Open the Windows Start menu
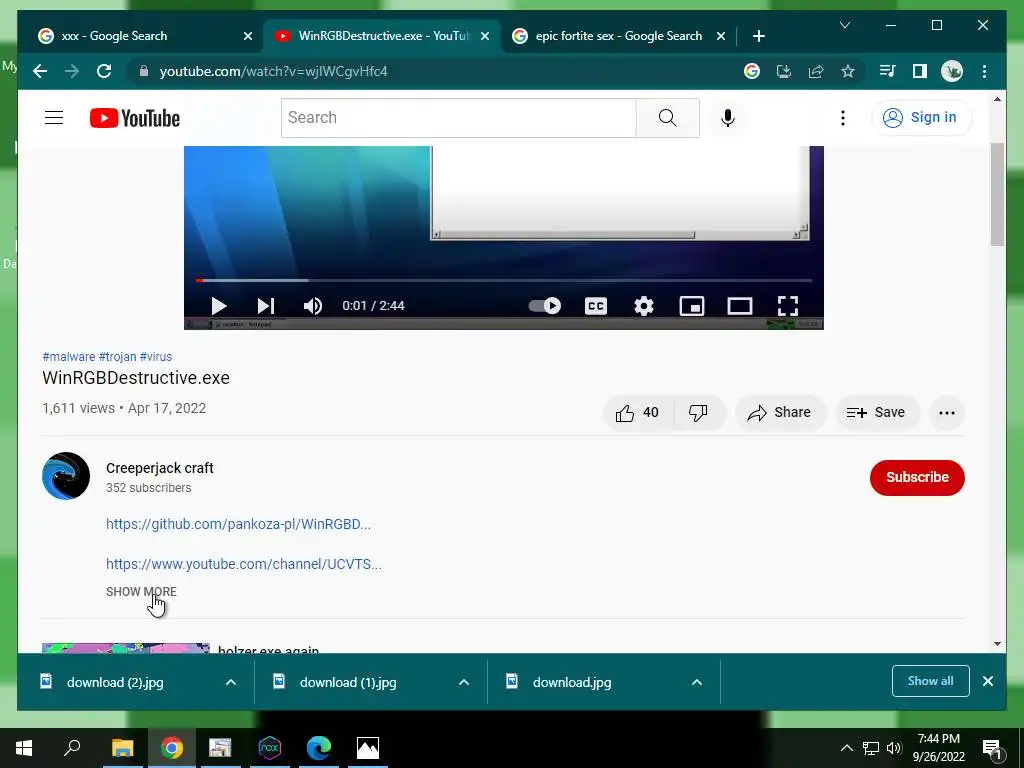 click(x=24, y=748)
